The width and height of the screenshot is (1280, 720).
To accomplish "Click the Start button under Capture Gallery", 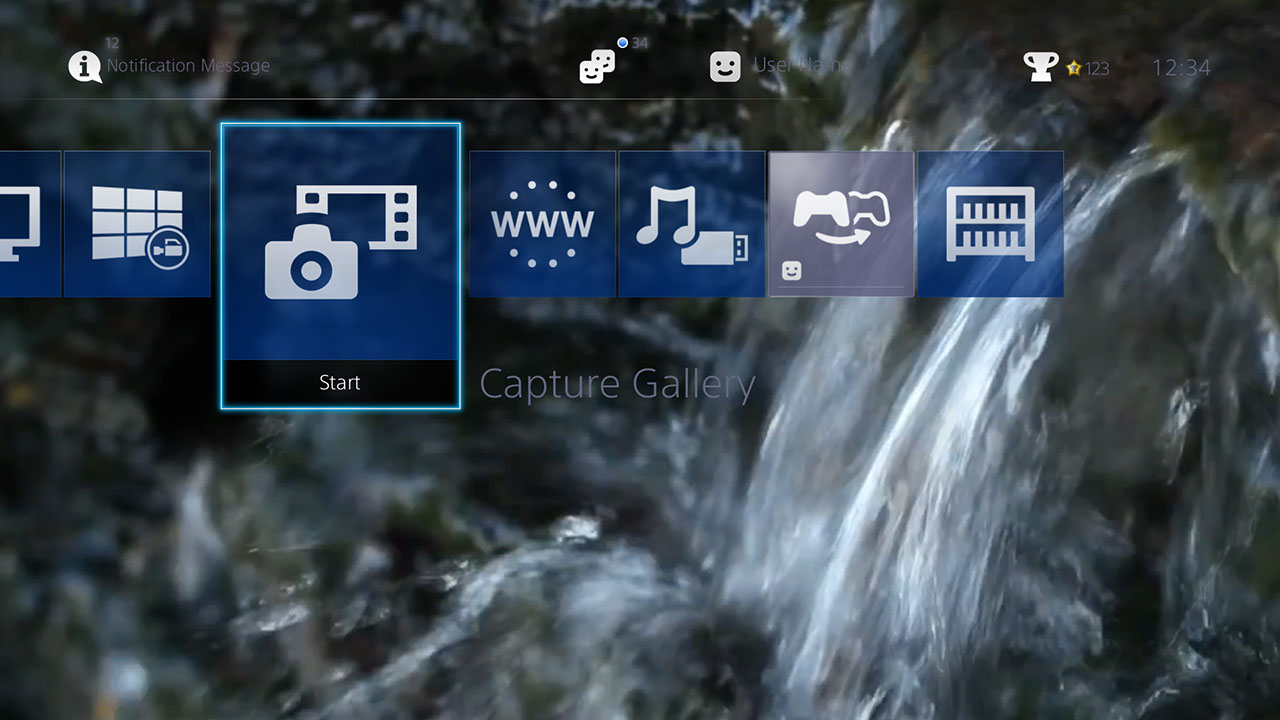I will pos(340,383).
